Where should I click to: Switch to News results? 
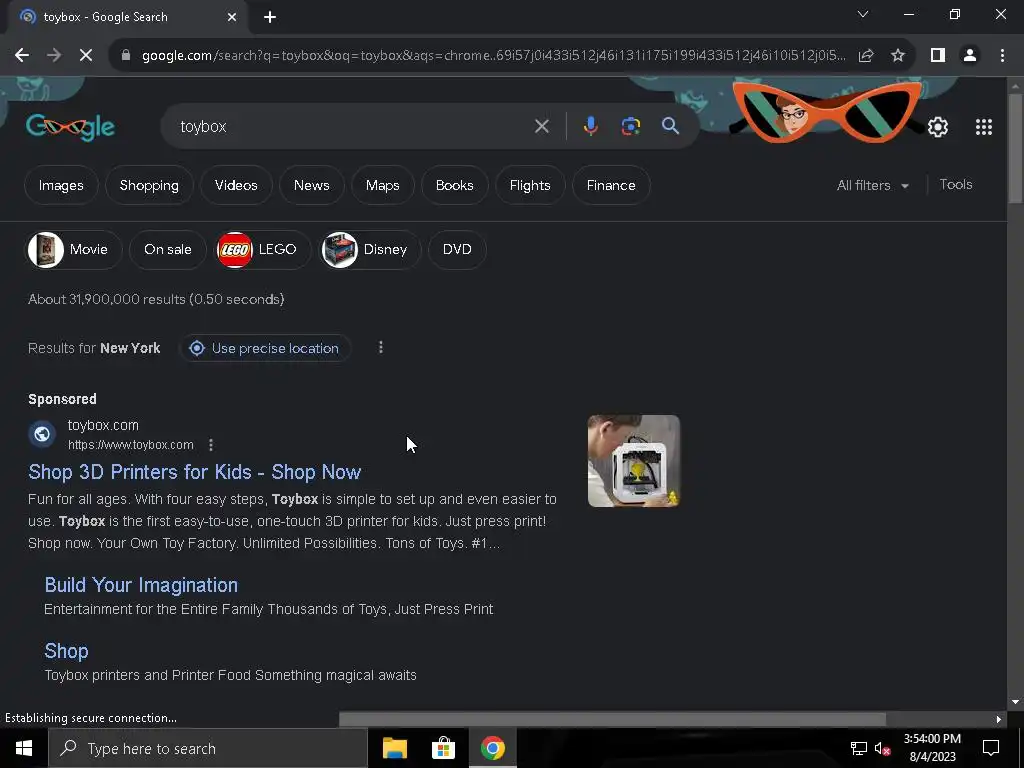coord(312,185)
